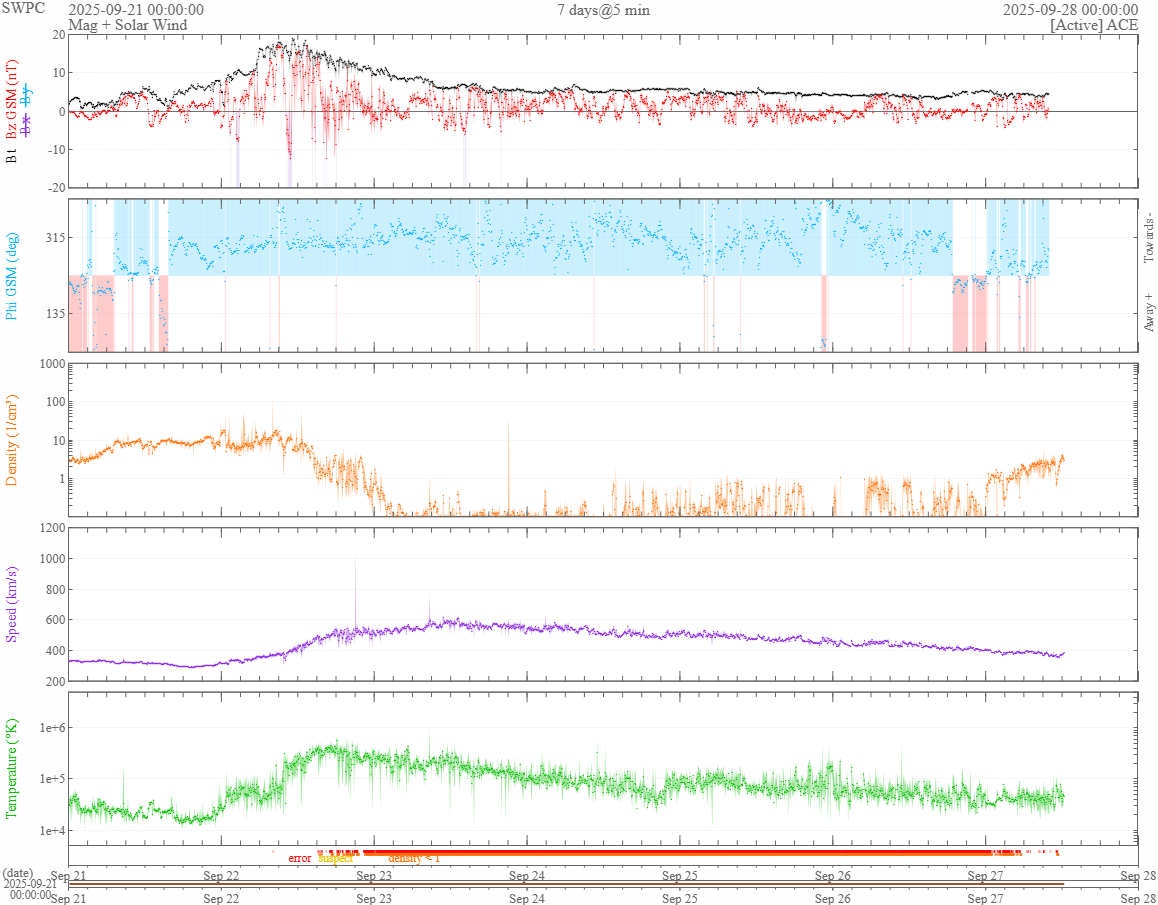Click the brown time range bar
1158x905 pixels.
[566, 884]
